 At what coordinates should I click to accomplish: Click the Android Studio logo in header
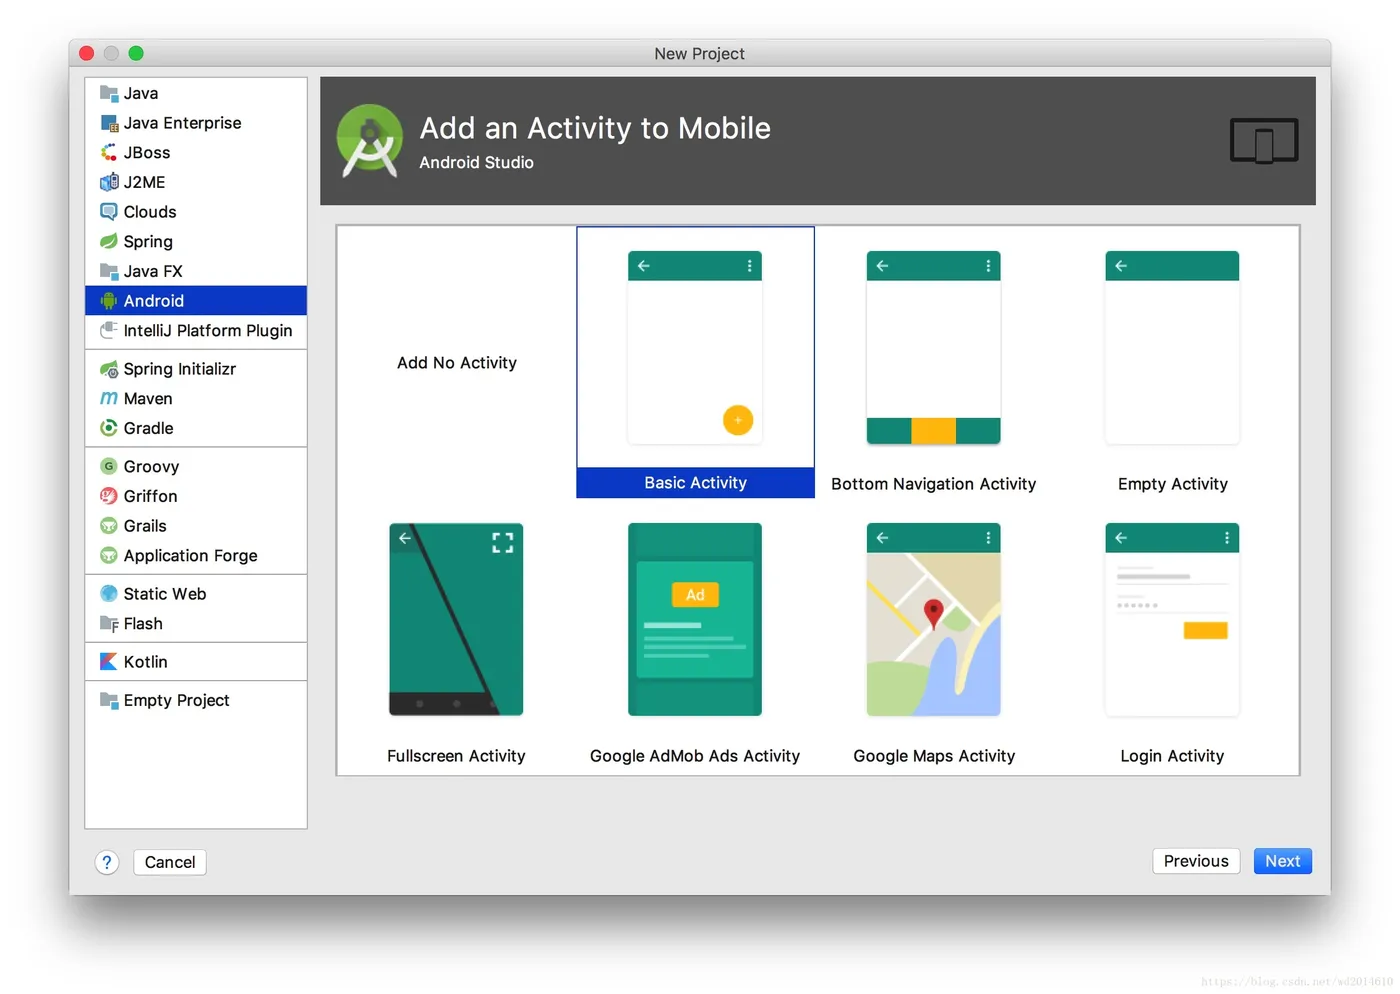[369, 141]
